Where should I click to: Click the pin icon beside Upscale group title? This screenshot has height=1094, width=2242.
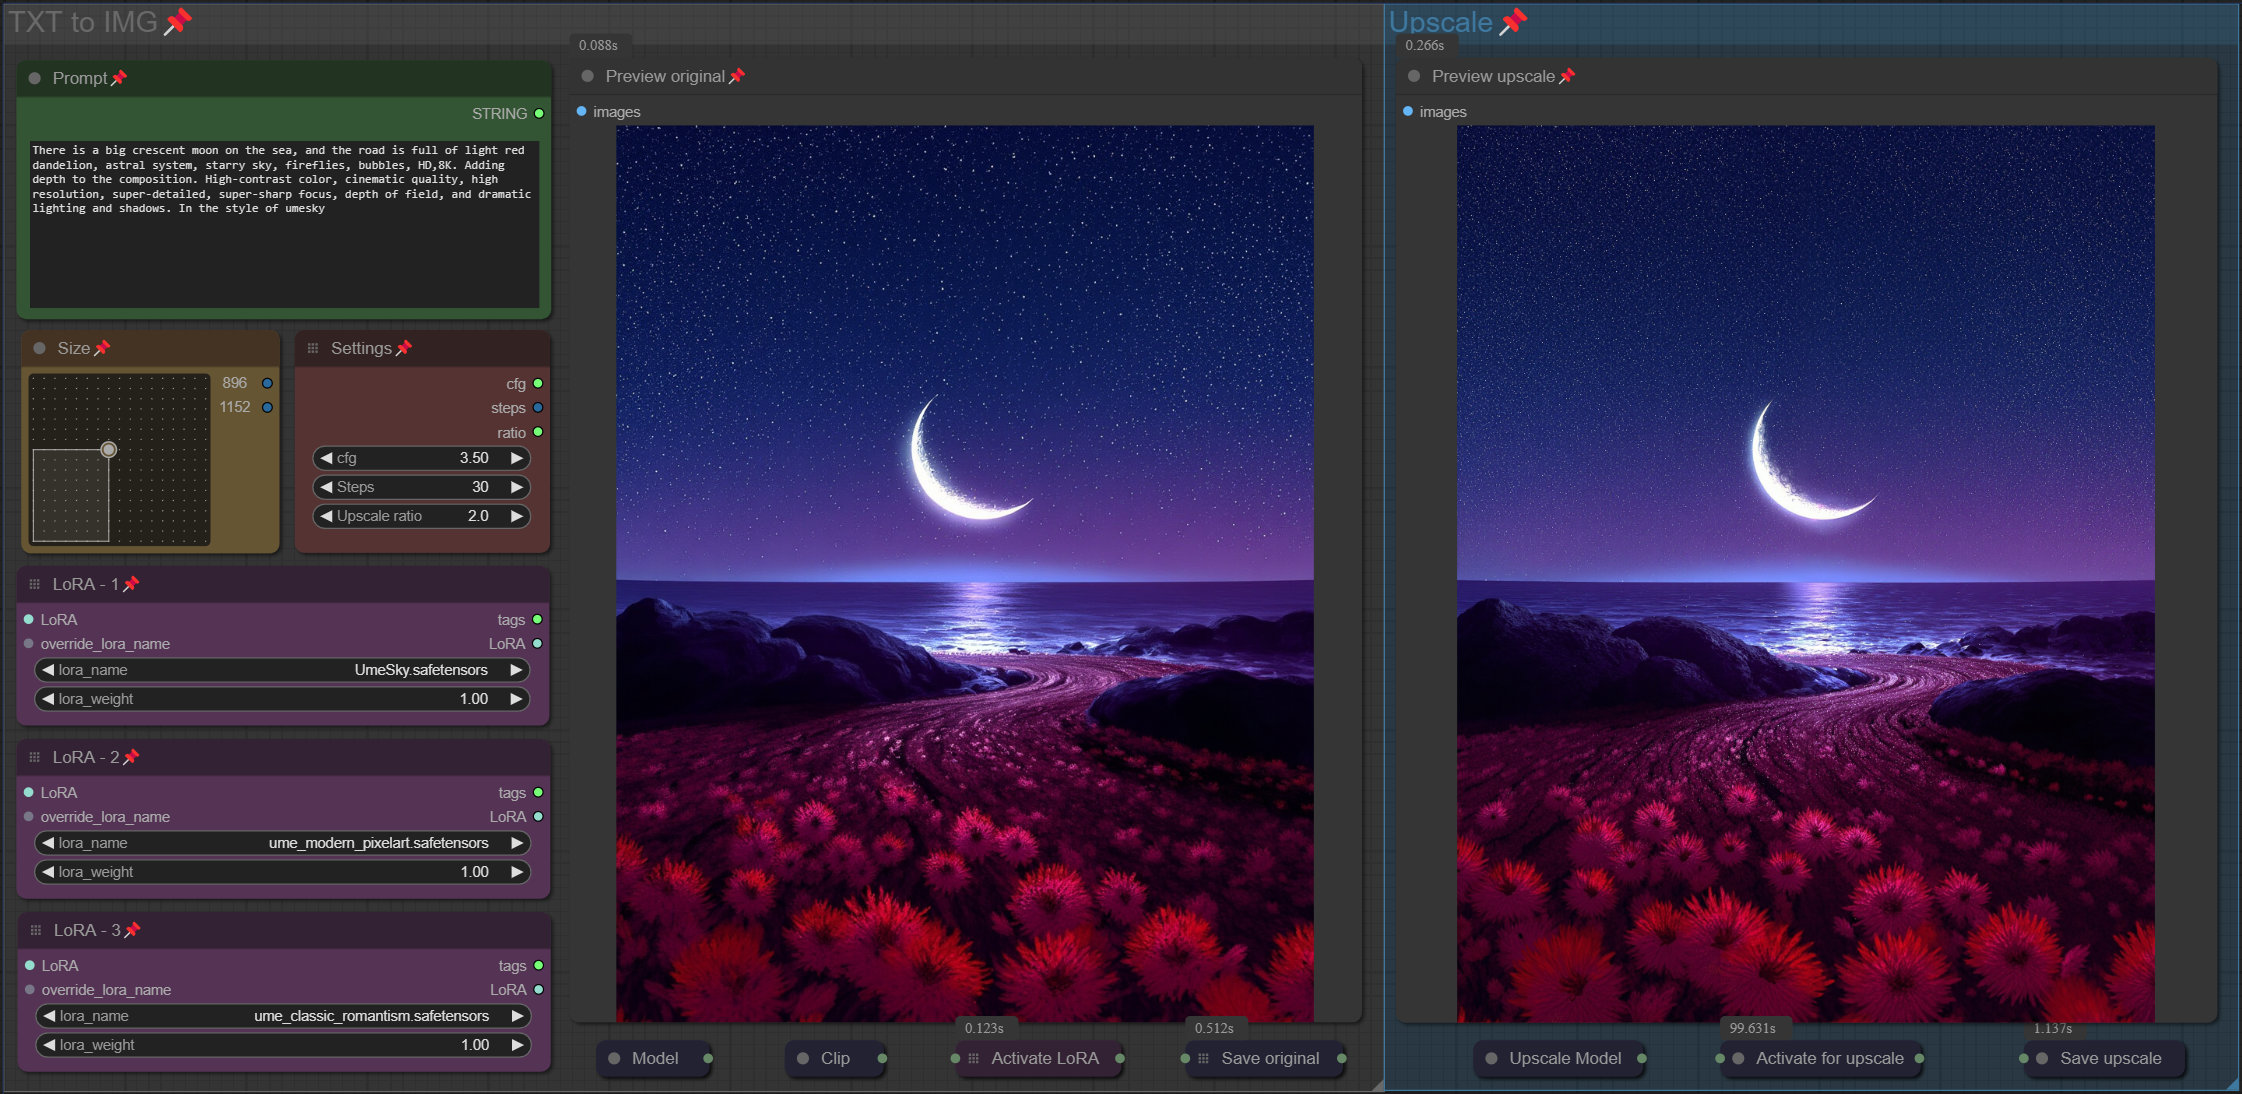pos(1514,21)
